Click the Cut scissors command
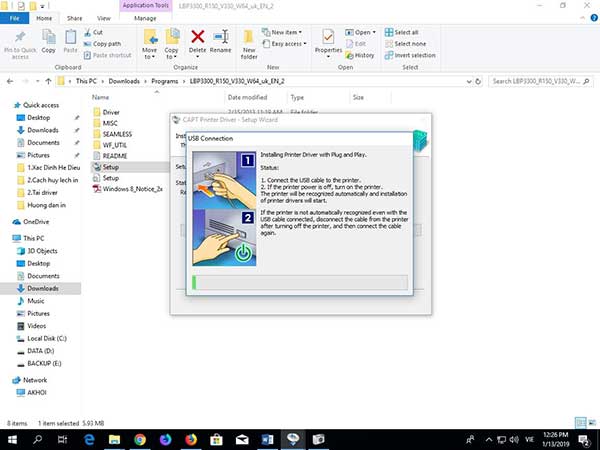Viewport: 600px width, 450px height. point(93,33)
